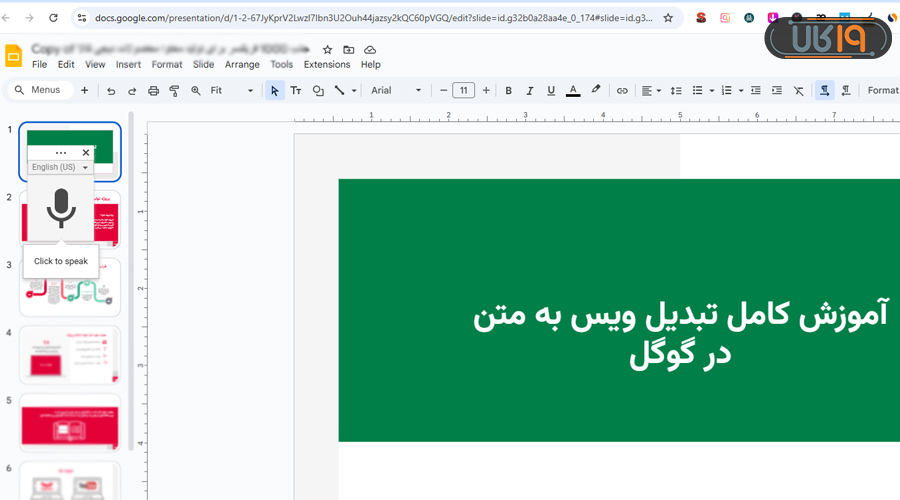Select slide 3 thumbnail

tap(70, 287)
